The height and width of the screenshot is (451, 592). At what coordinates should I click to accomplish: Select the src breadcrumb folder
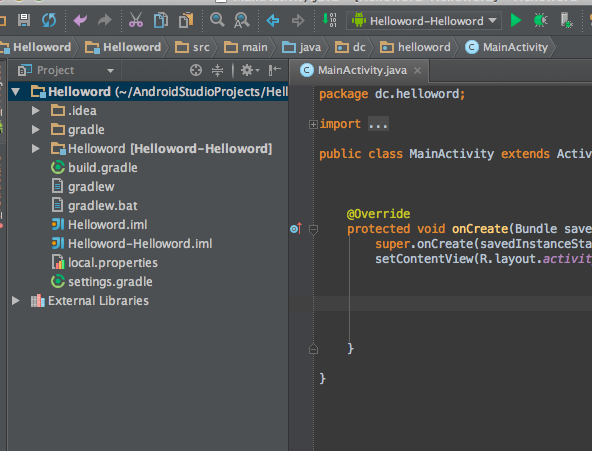192,47
